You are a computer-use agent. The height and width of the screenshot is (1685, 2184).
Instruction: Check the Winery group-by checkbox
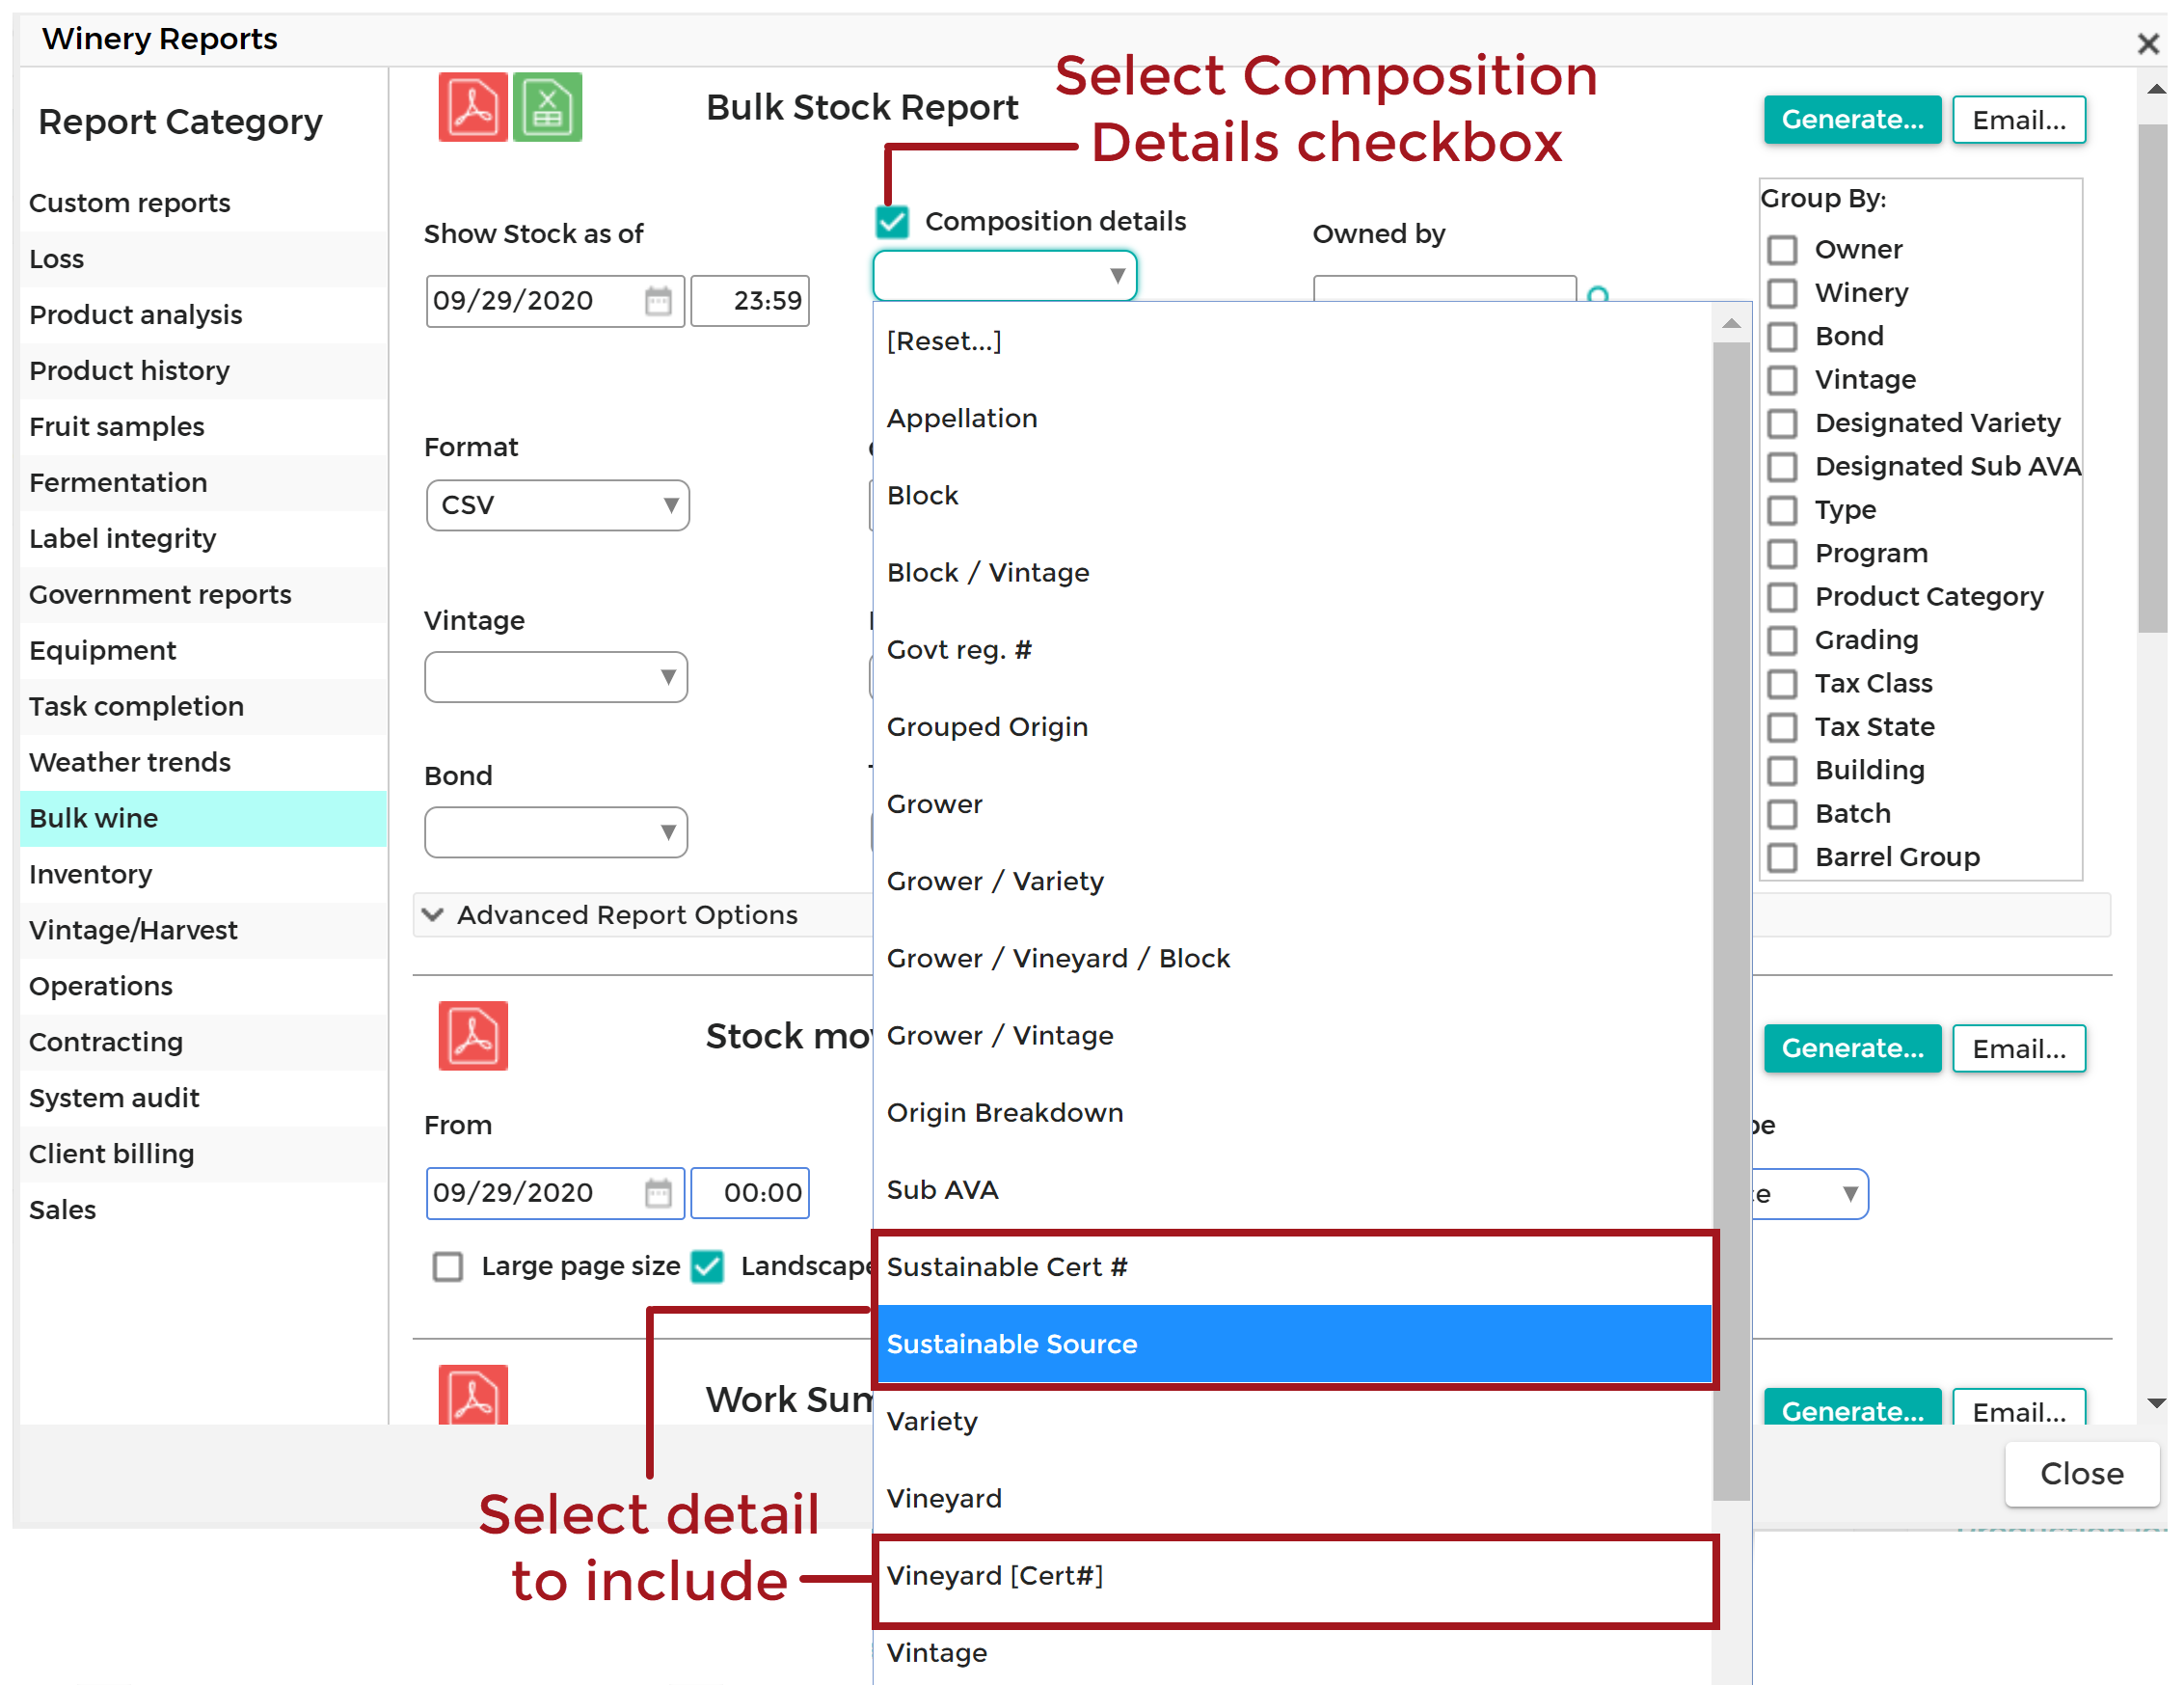(1782, 293)
